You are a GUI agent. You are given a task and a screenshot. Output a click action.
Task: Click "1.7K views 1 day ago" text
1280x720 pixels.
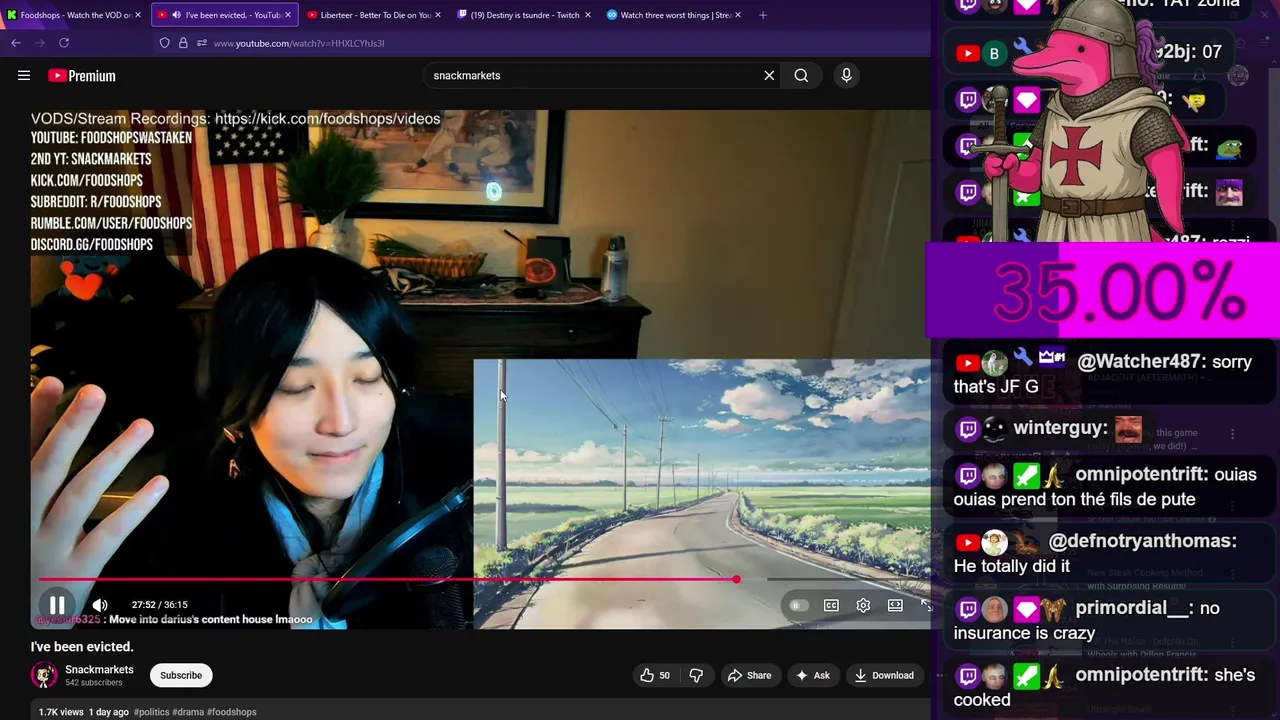[84, 712]
